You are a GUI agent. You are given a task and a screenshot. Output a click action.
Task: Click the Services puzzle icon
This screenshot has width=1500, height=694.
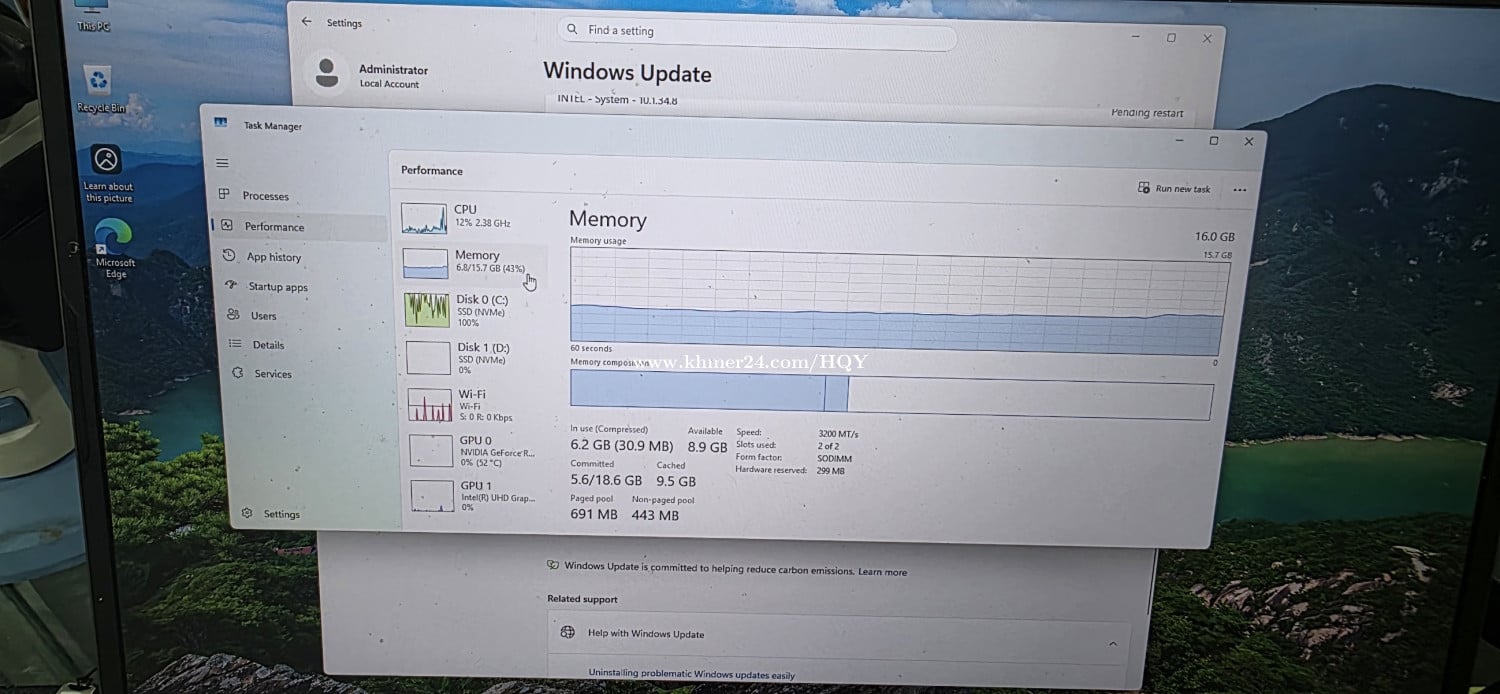coord(238,373)
